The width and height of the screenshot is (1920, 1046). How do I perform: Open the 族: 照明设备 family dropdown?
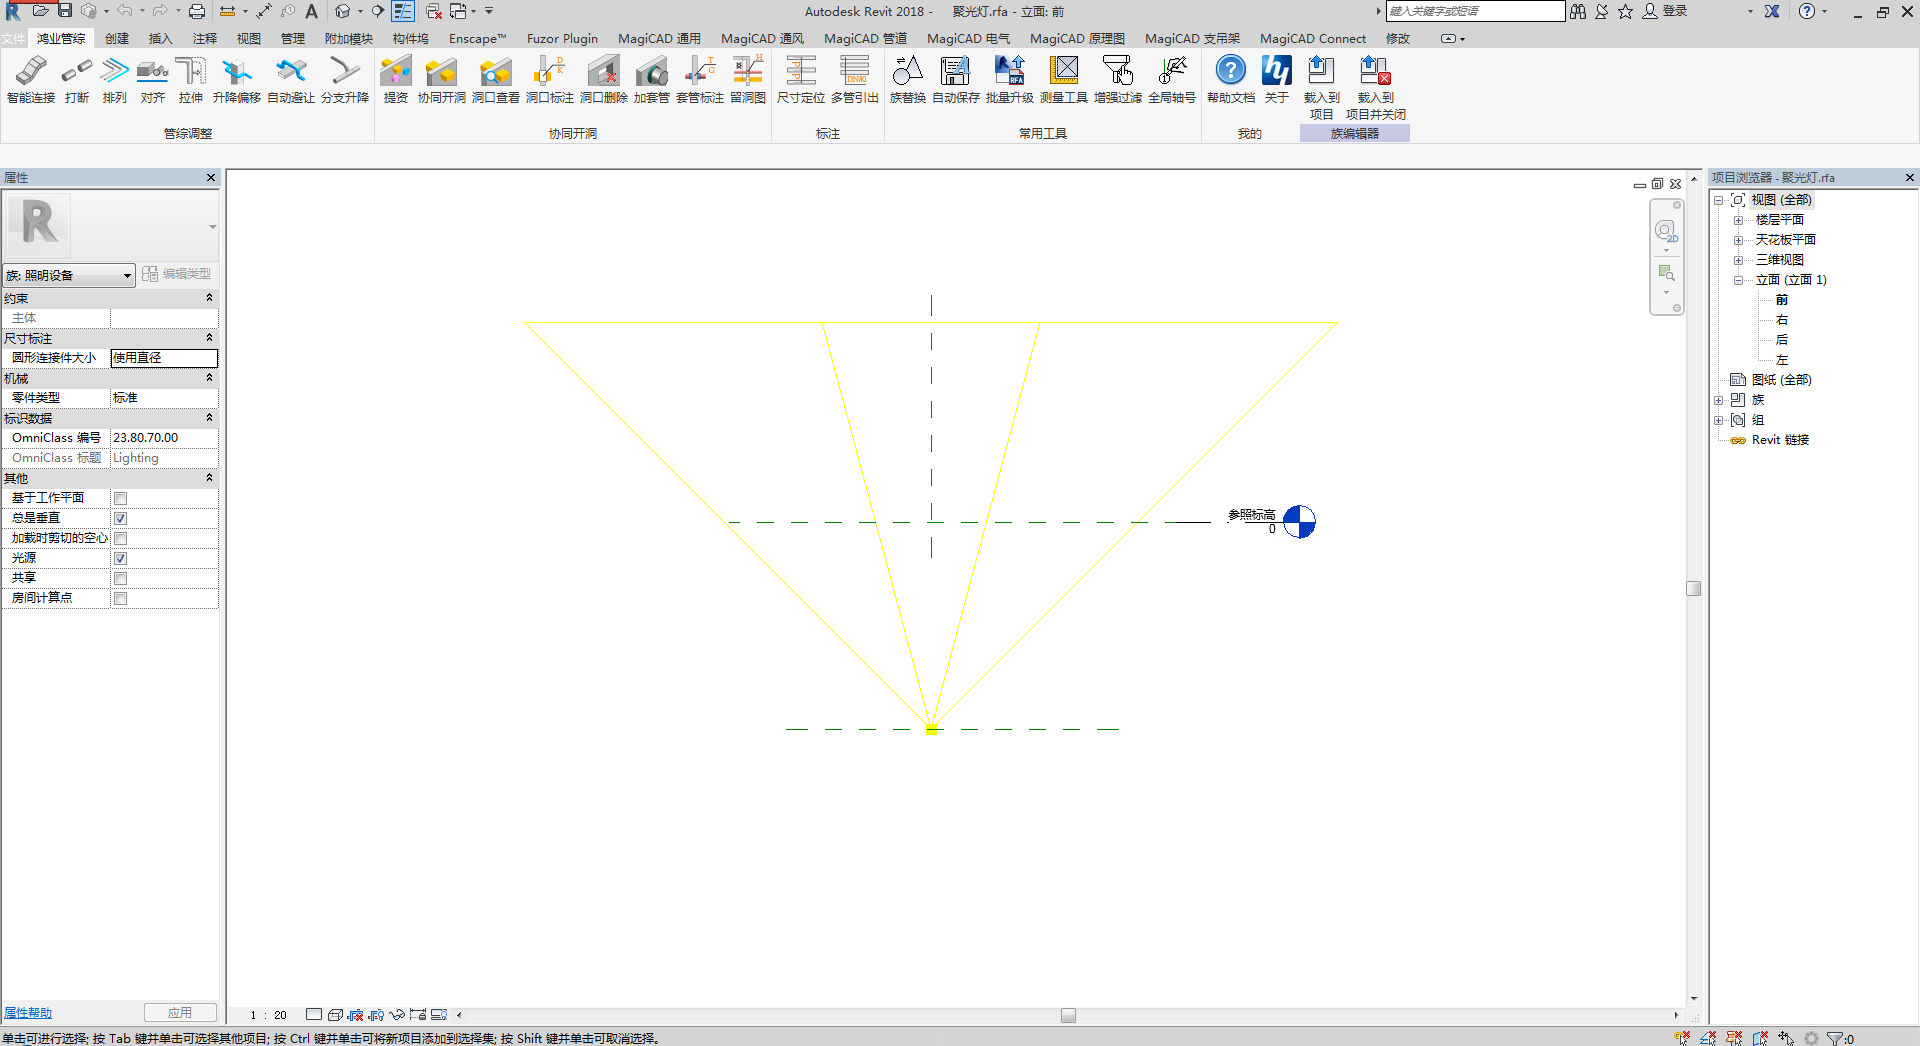tap(69, 275)
